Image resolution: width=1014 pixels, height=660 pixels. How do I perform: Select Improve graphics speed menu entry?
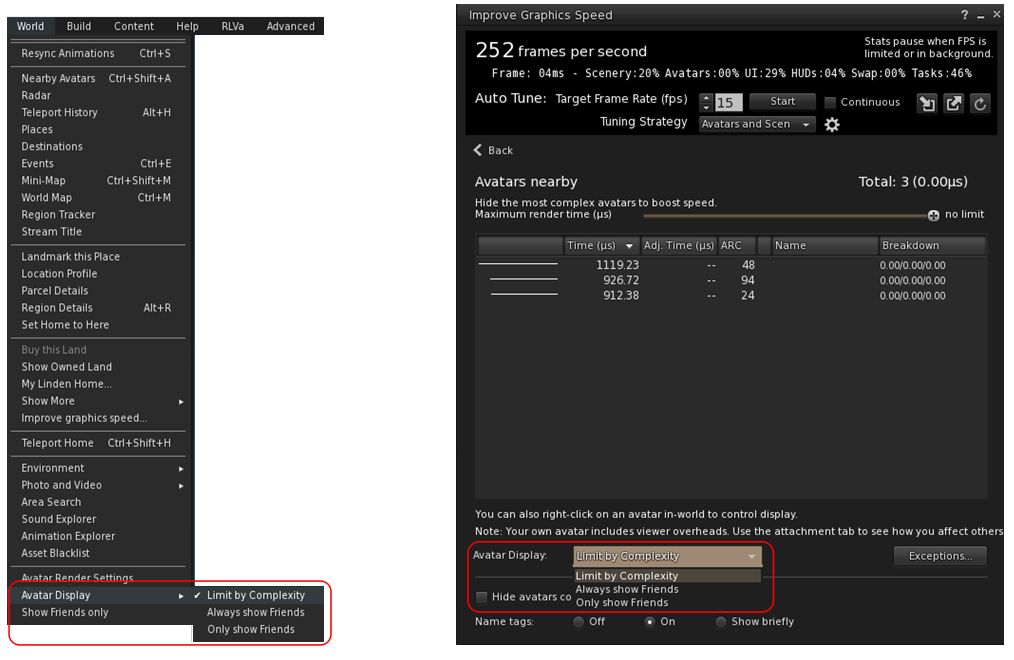click(x=84, y=418)
